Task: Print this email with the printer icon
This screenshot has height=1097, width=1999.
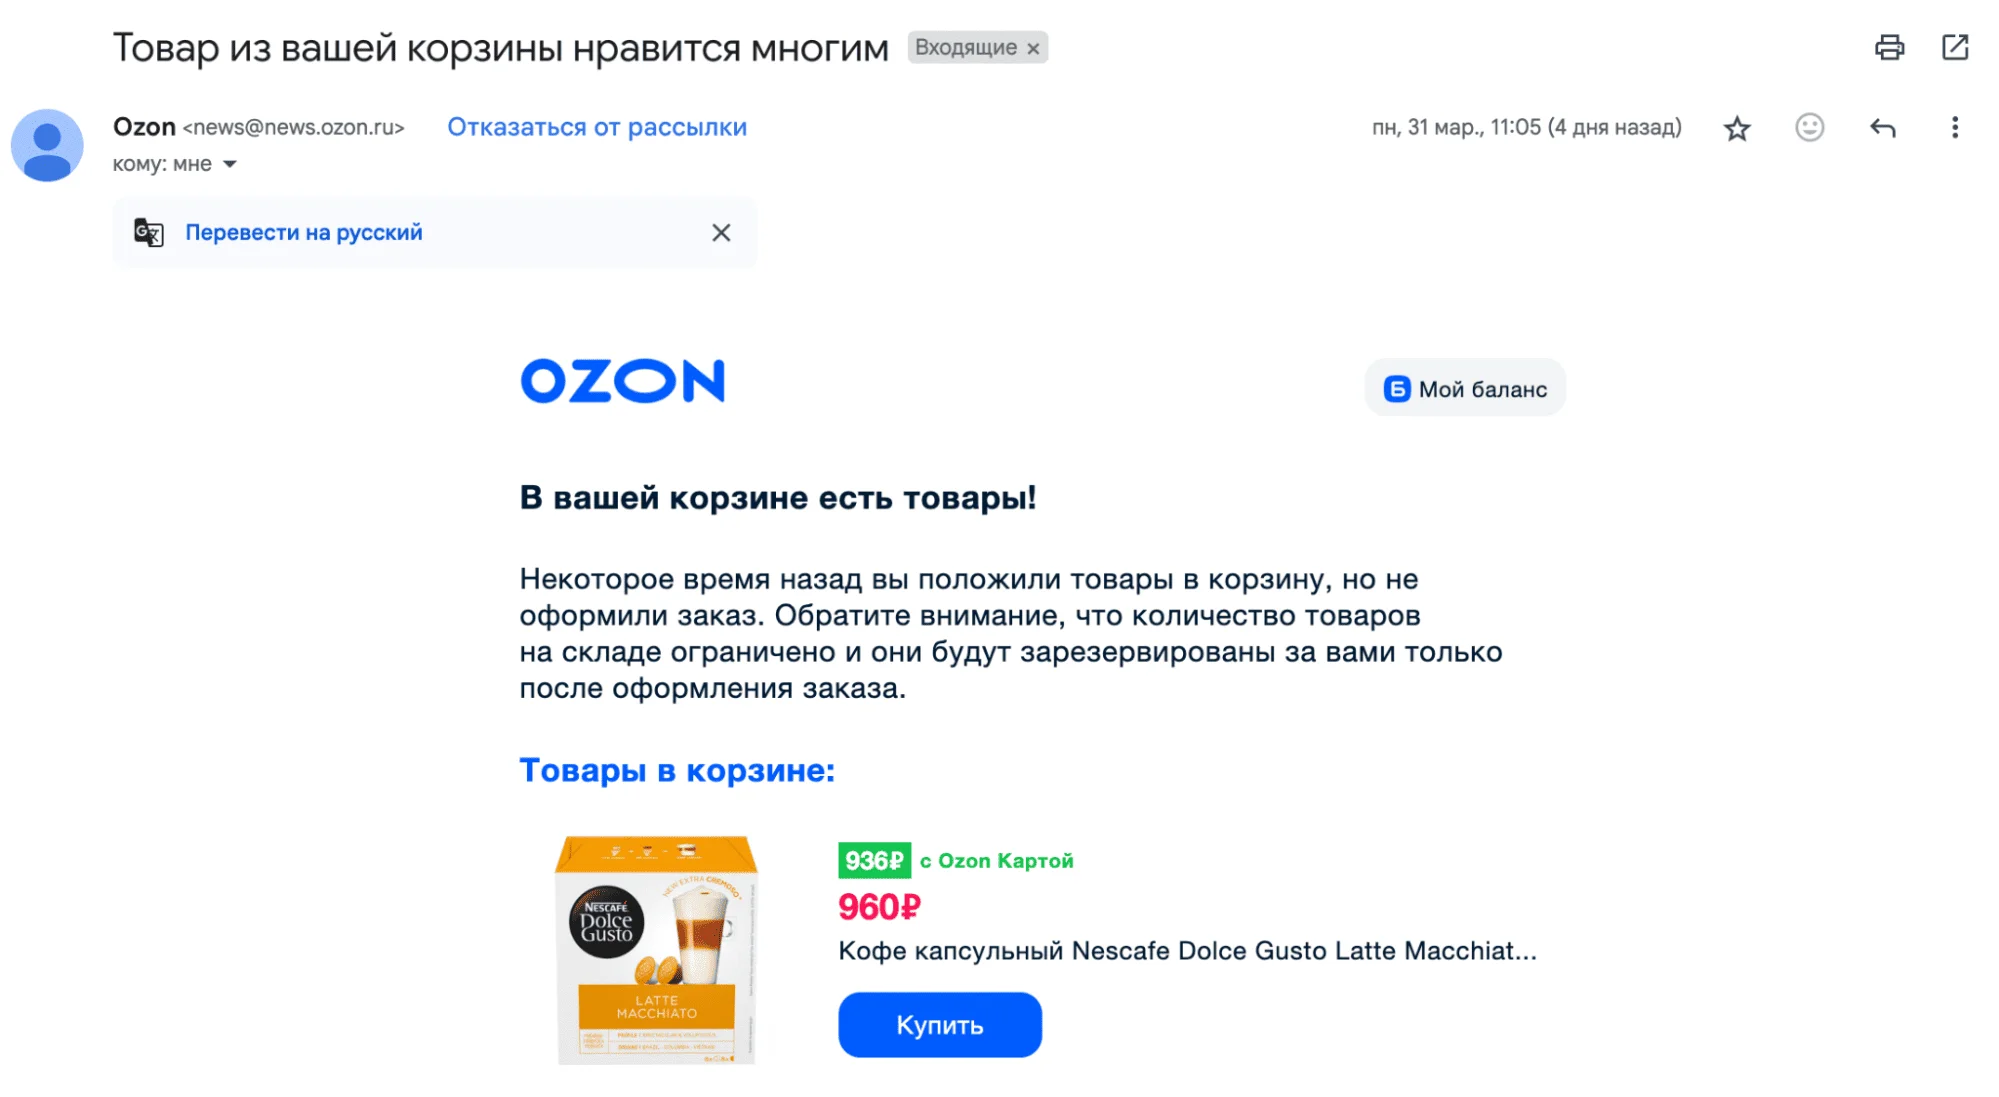Action: (1889, 47)
